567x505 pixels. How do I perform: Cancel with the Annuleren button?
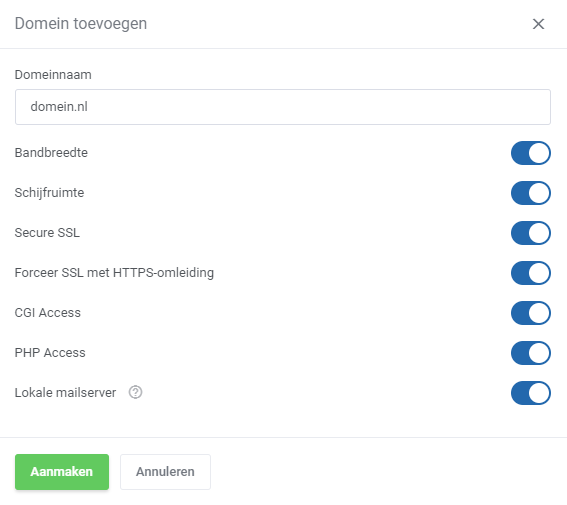click(165, 472)
